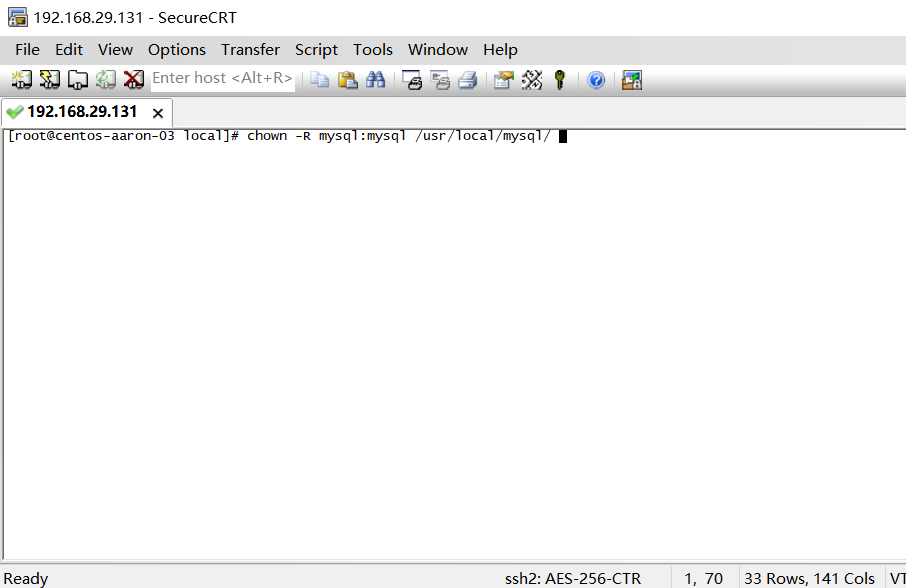
Task: Click the Connect in Tab icon
Action: (x=77, y=80)
